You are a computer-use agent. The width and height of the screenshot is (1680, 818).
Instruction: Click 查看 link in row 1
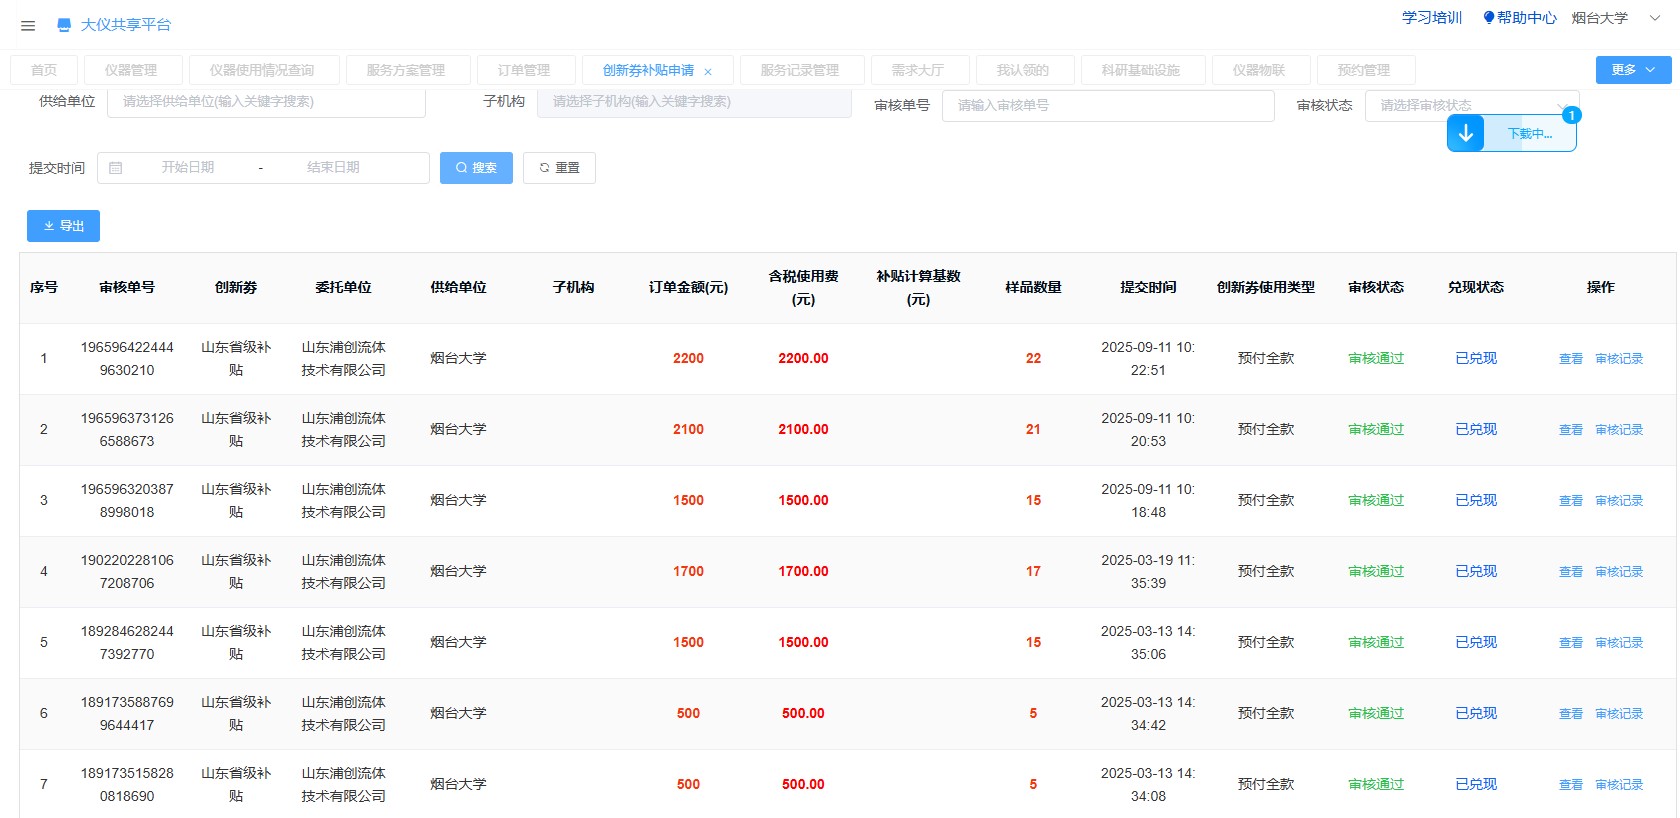[x=1570, y=359]
